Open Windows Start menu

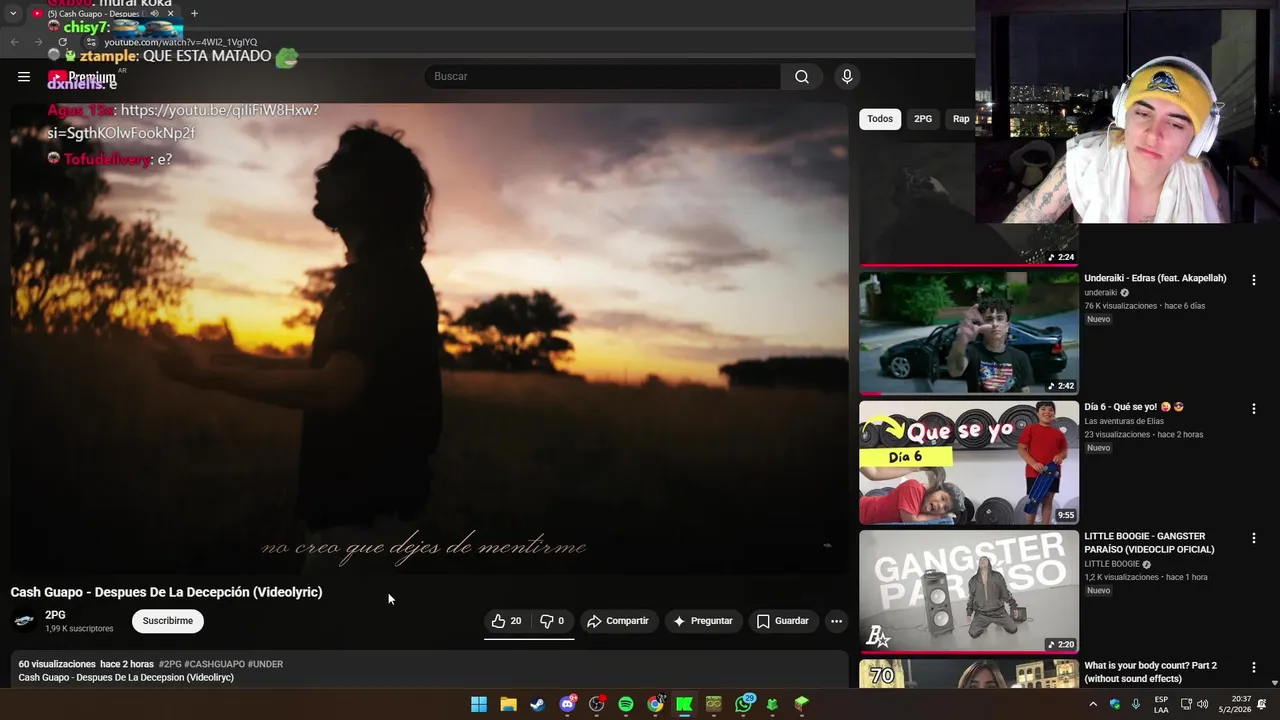479,704
